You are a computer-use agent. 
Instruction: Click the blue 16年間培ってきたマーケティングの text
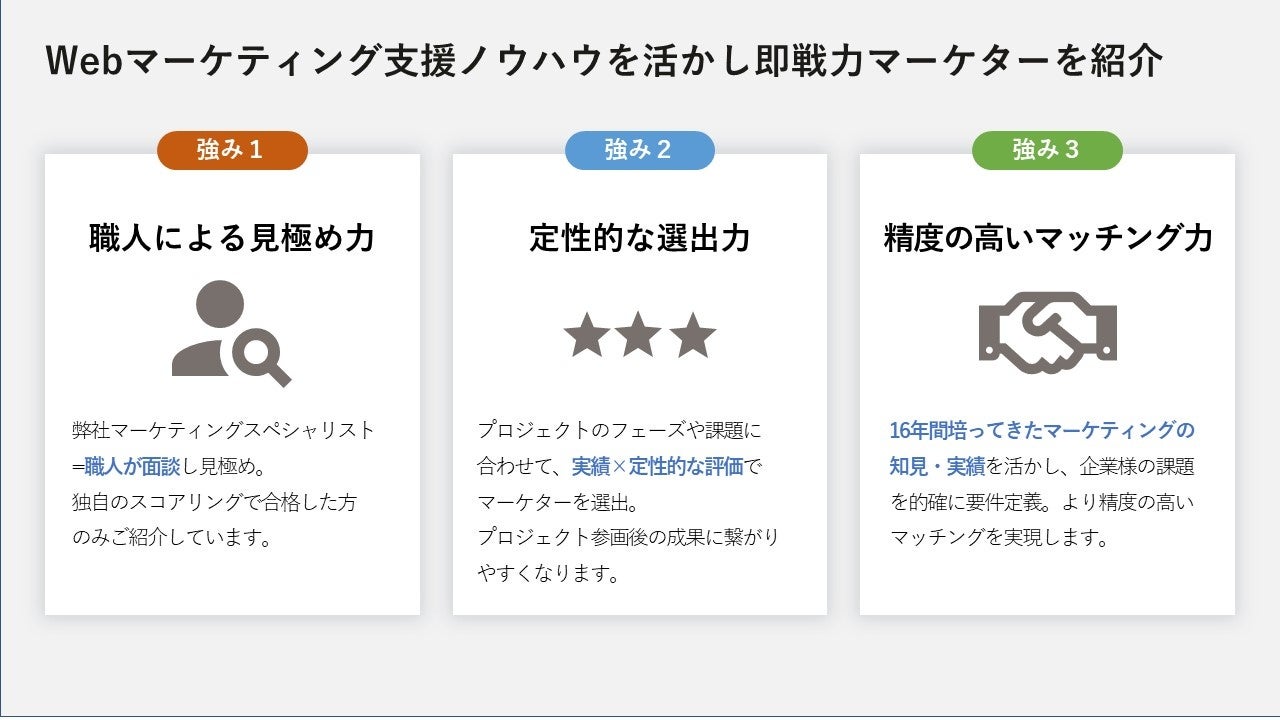click(x=1041, y=431)
